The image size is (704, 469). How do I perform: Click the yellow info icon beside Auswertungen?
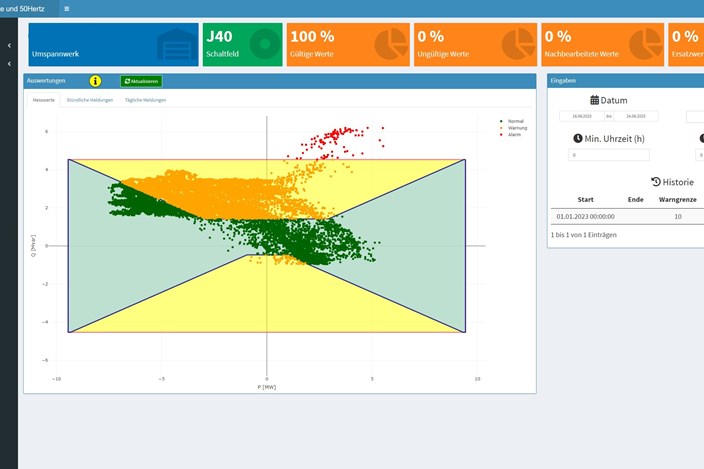96,81
